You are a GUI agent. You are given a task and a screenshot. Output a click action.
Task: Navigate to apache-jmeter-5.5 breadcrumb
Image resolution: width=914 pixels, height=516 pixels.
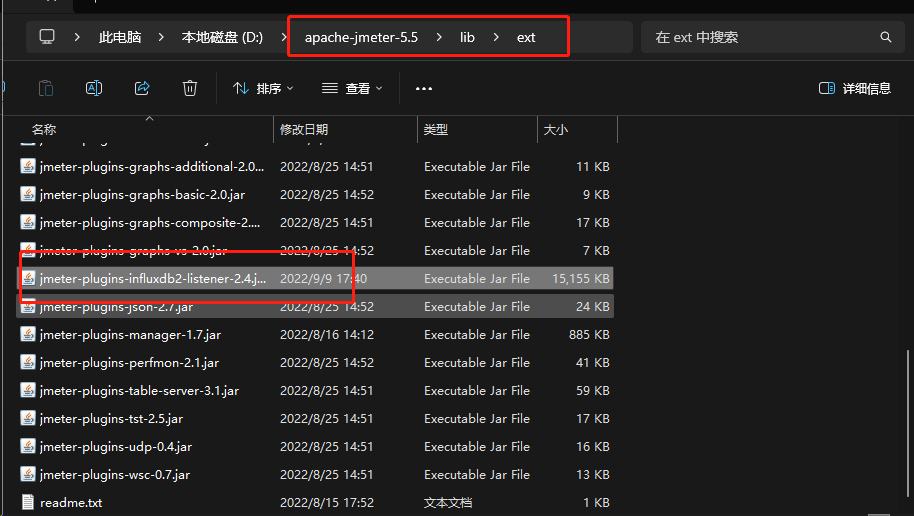click(x=361, y=37)
